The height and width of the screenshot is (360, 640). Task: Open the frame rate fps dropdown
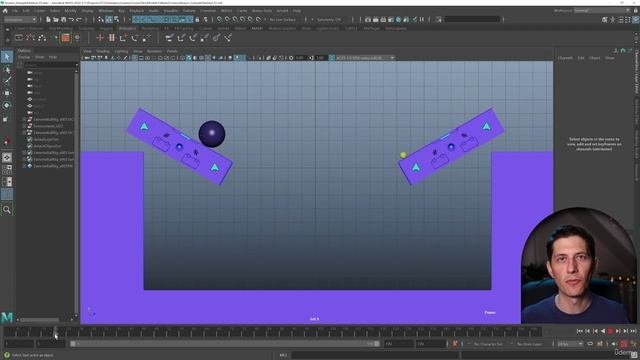(570, 344)
